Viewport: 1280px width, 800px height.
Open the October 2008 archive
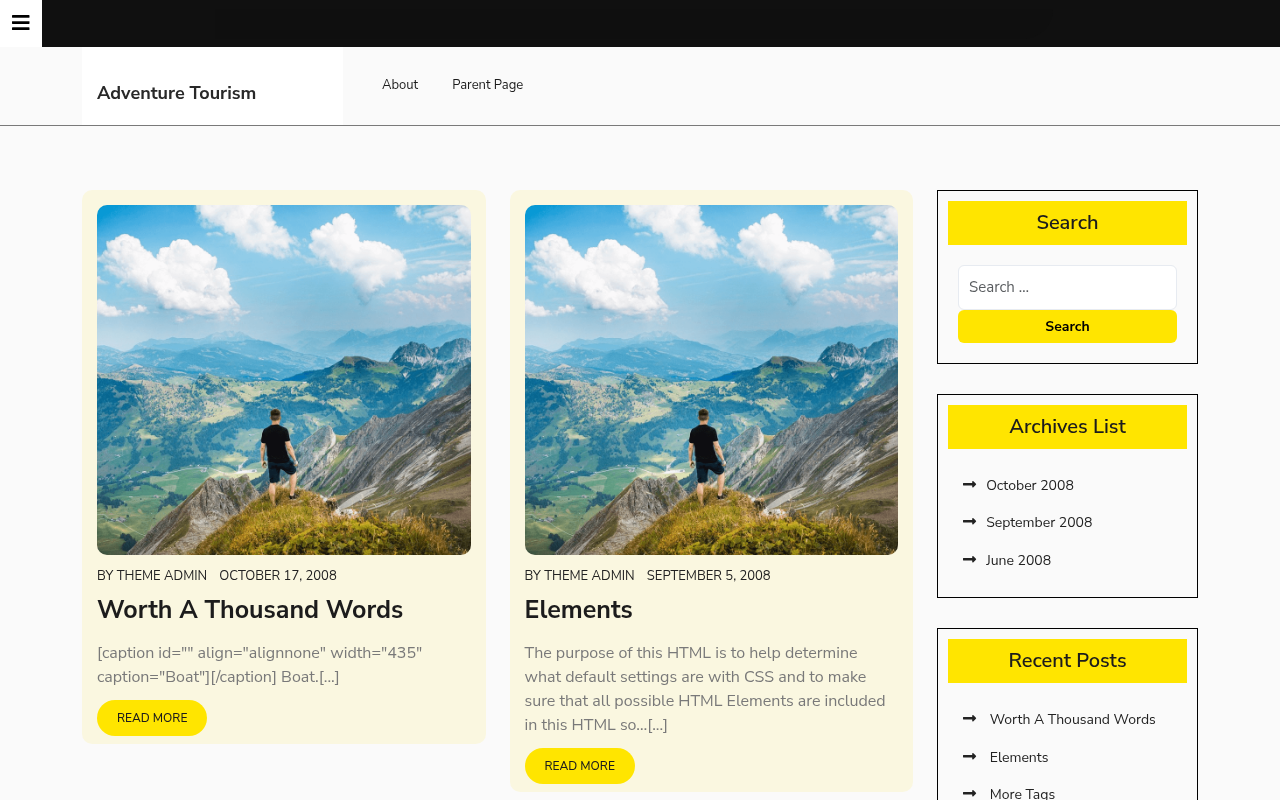pyautogui.click(x=1030, y=485)
